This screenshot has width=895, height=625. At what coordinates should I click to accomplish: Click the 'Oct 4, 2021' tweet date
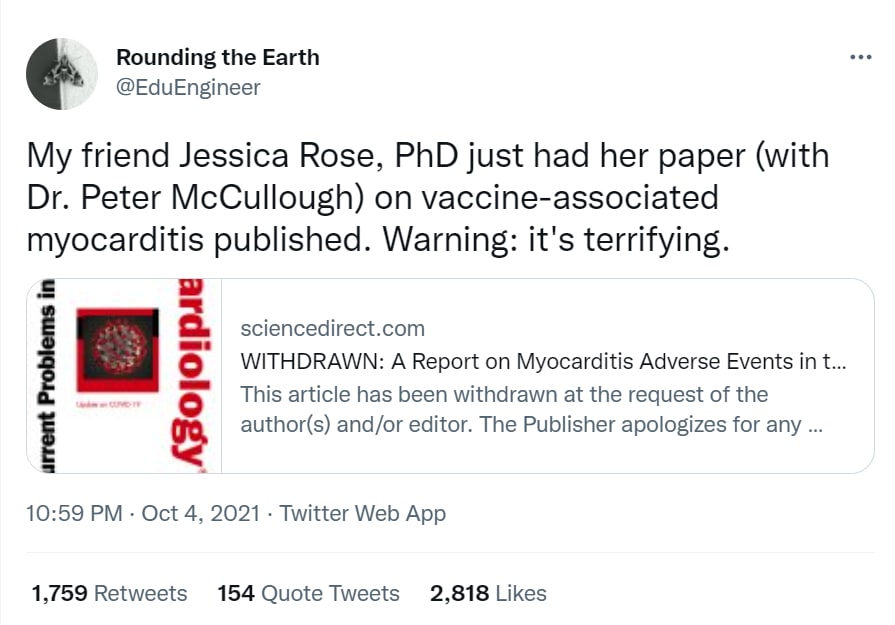click(x=200, y=514)
